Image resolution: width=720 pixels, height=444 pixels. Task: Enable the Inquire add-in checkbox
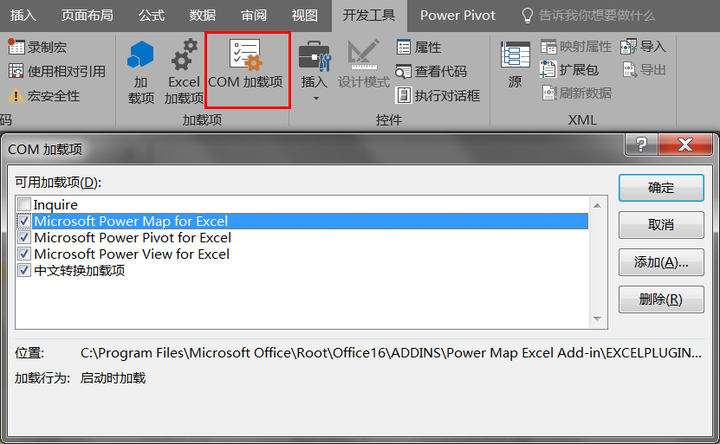(24, 204)
